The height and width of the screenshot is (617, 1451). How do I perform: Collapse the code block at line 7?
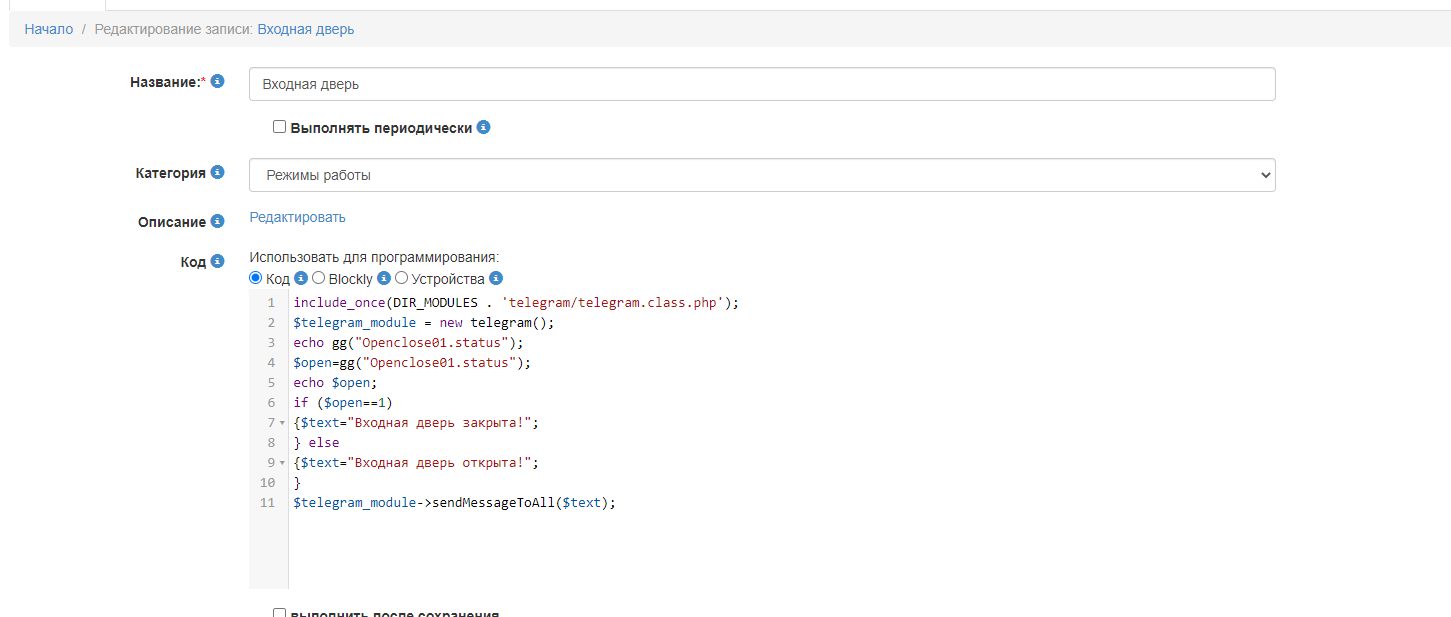coord(282,423)
